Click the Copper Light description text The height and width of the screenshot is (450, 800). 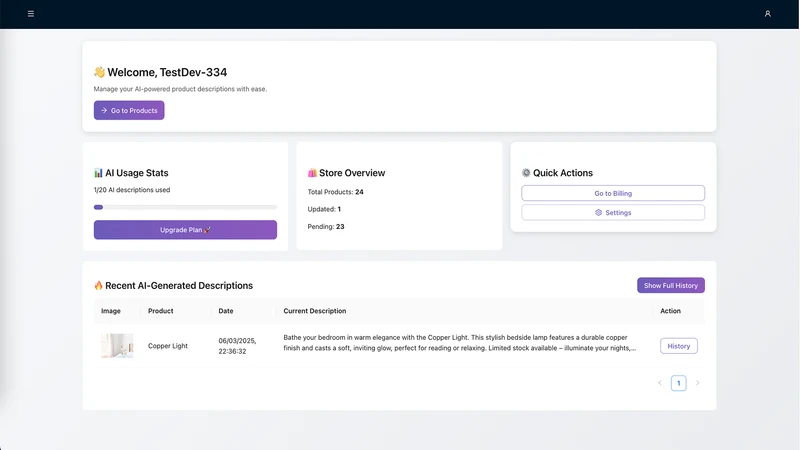click(x=460, y=343)
